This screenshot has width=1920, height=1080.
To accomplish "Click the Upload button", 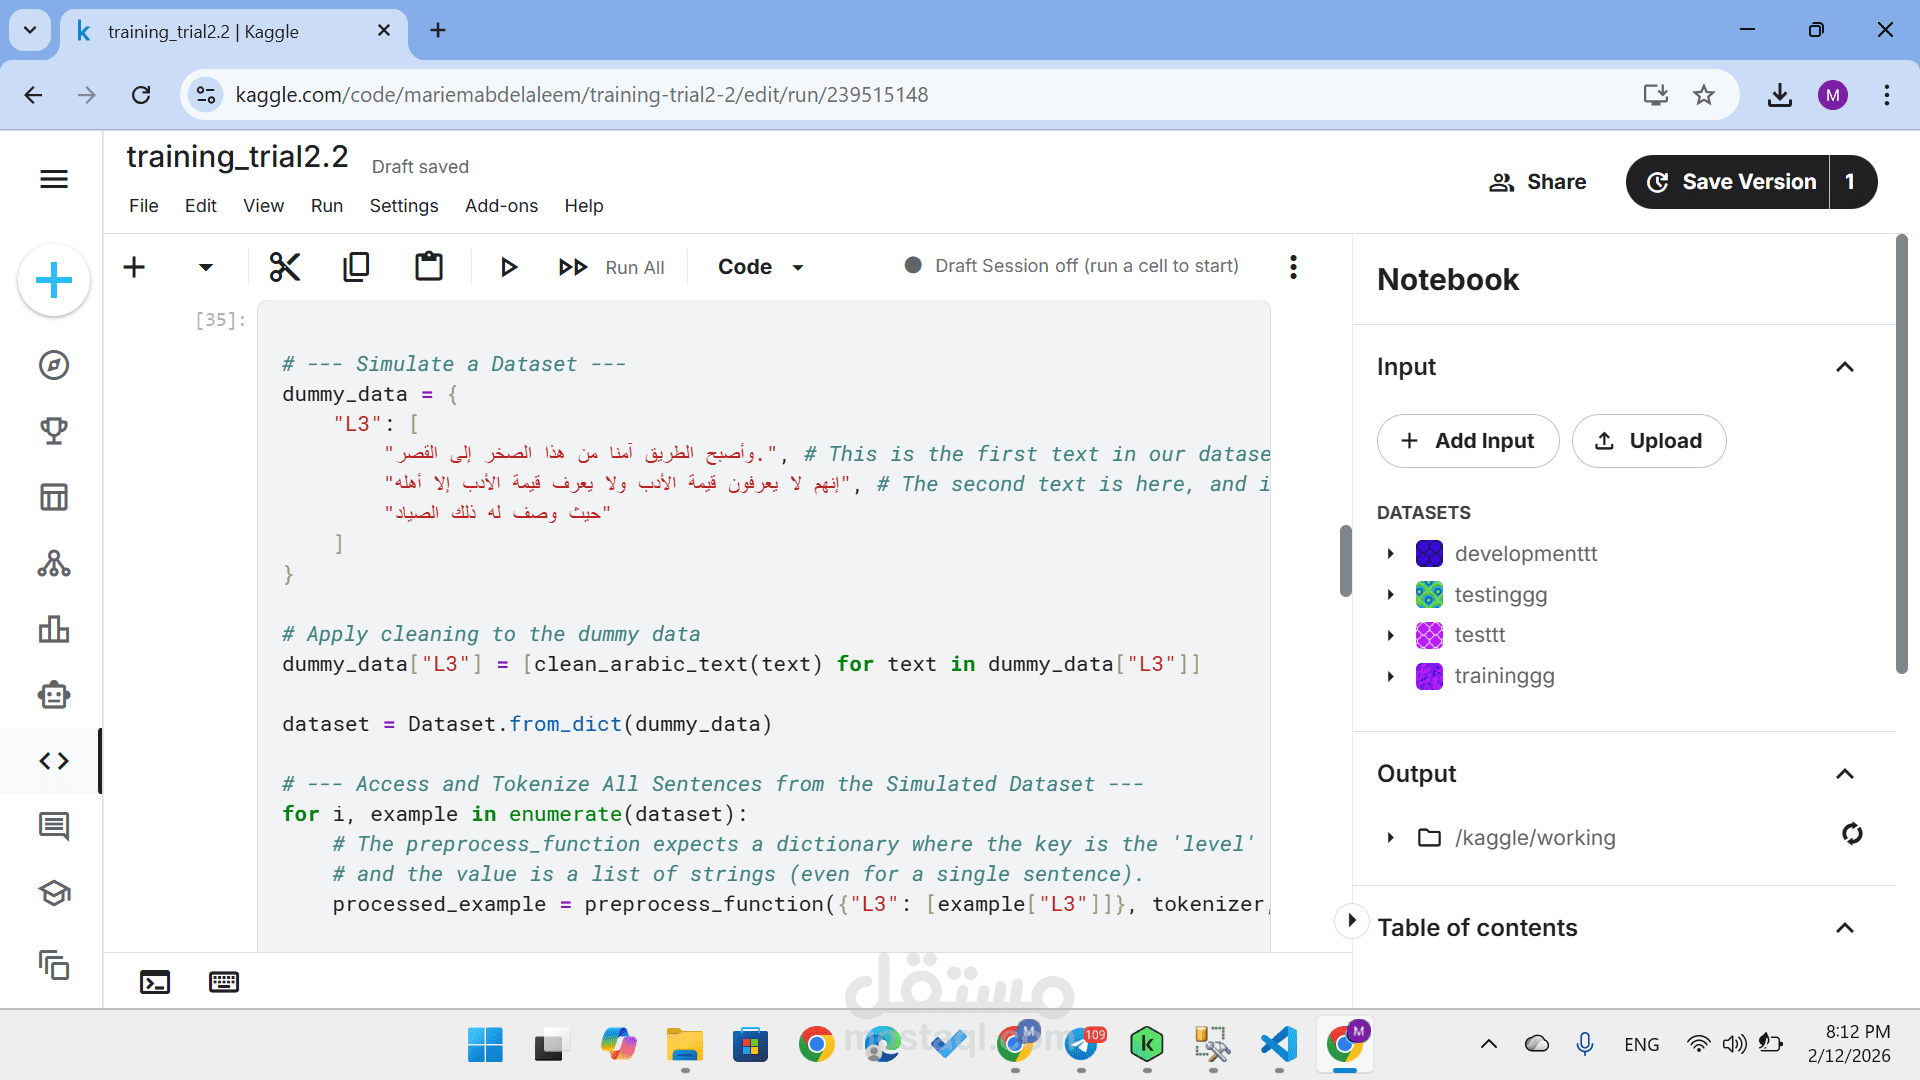I will coord(1649,441).
